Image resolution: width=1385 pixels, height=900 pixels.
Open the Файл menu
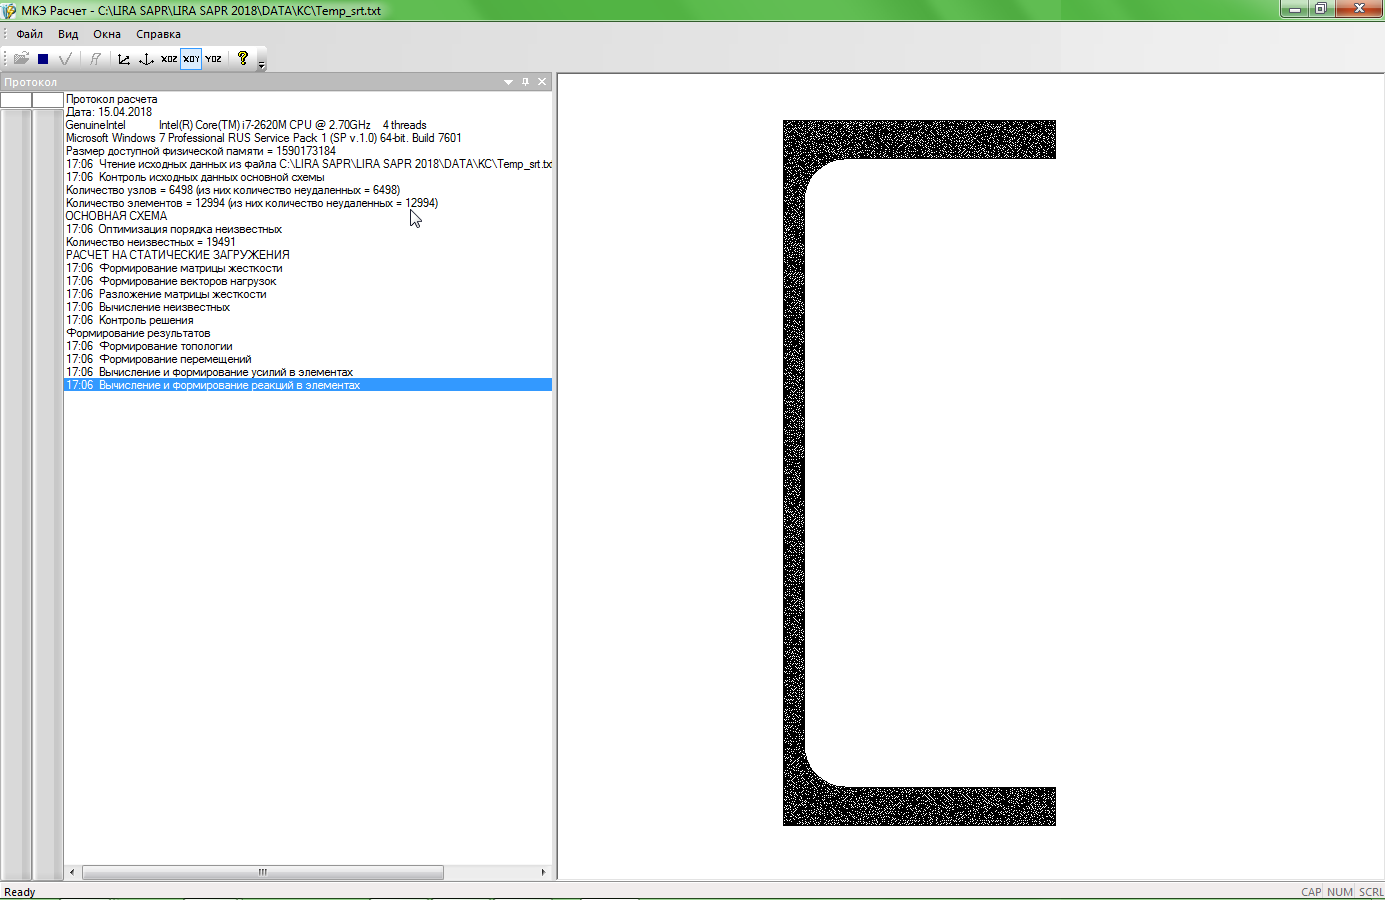(29, 34)
